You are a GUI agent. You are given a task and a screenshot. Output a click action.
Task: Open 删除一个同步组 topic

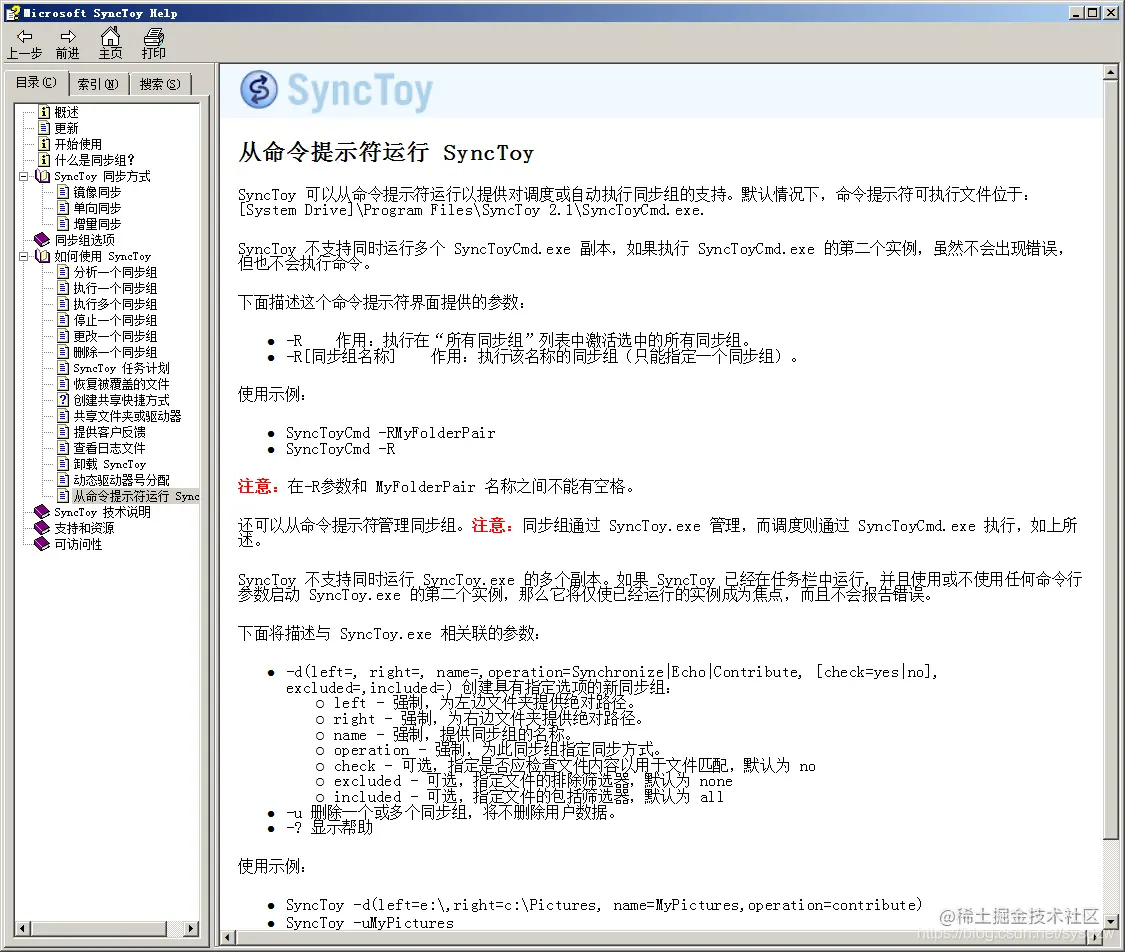pos(115,352)
